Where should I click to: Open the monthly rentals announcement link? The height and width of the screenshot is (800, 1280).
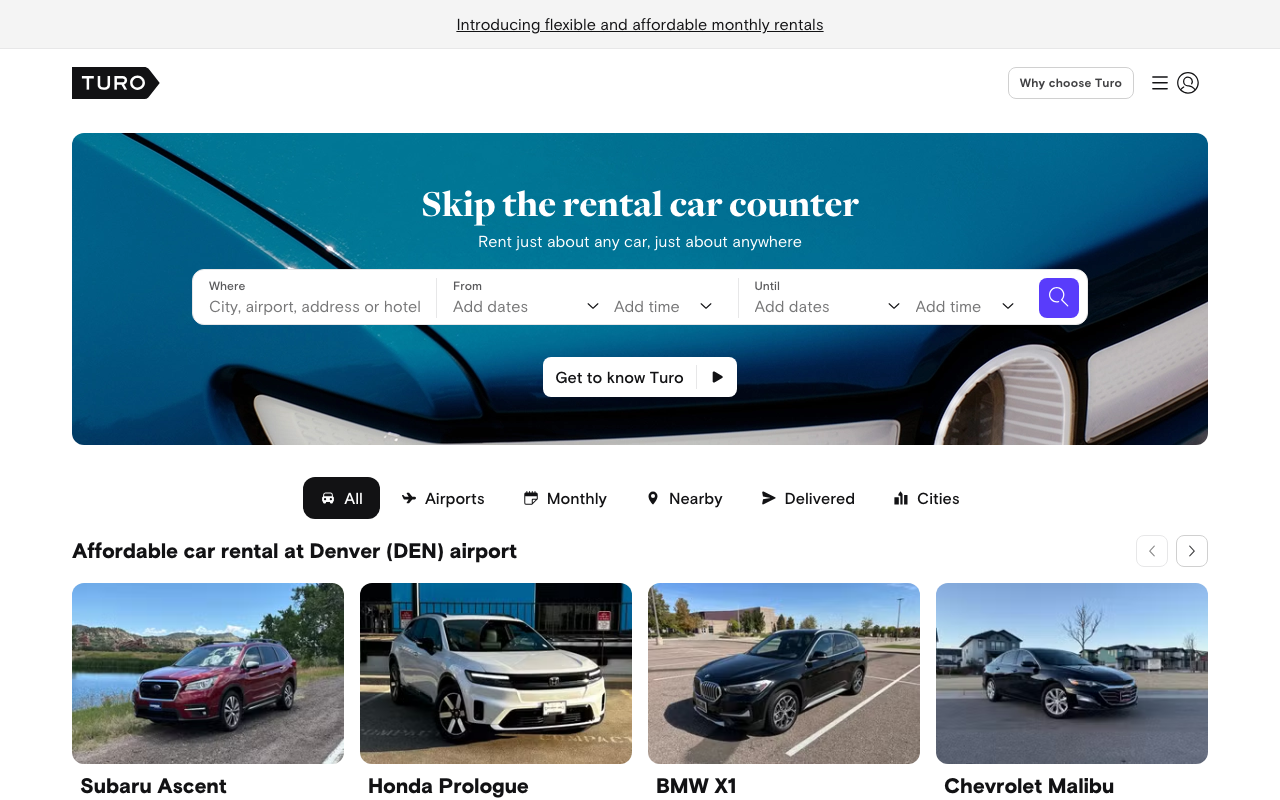(x=640, y=24)
